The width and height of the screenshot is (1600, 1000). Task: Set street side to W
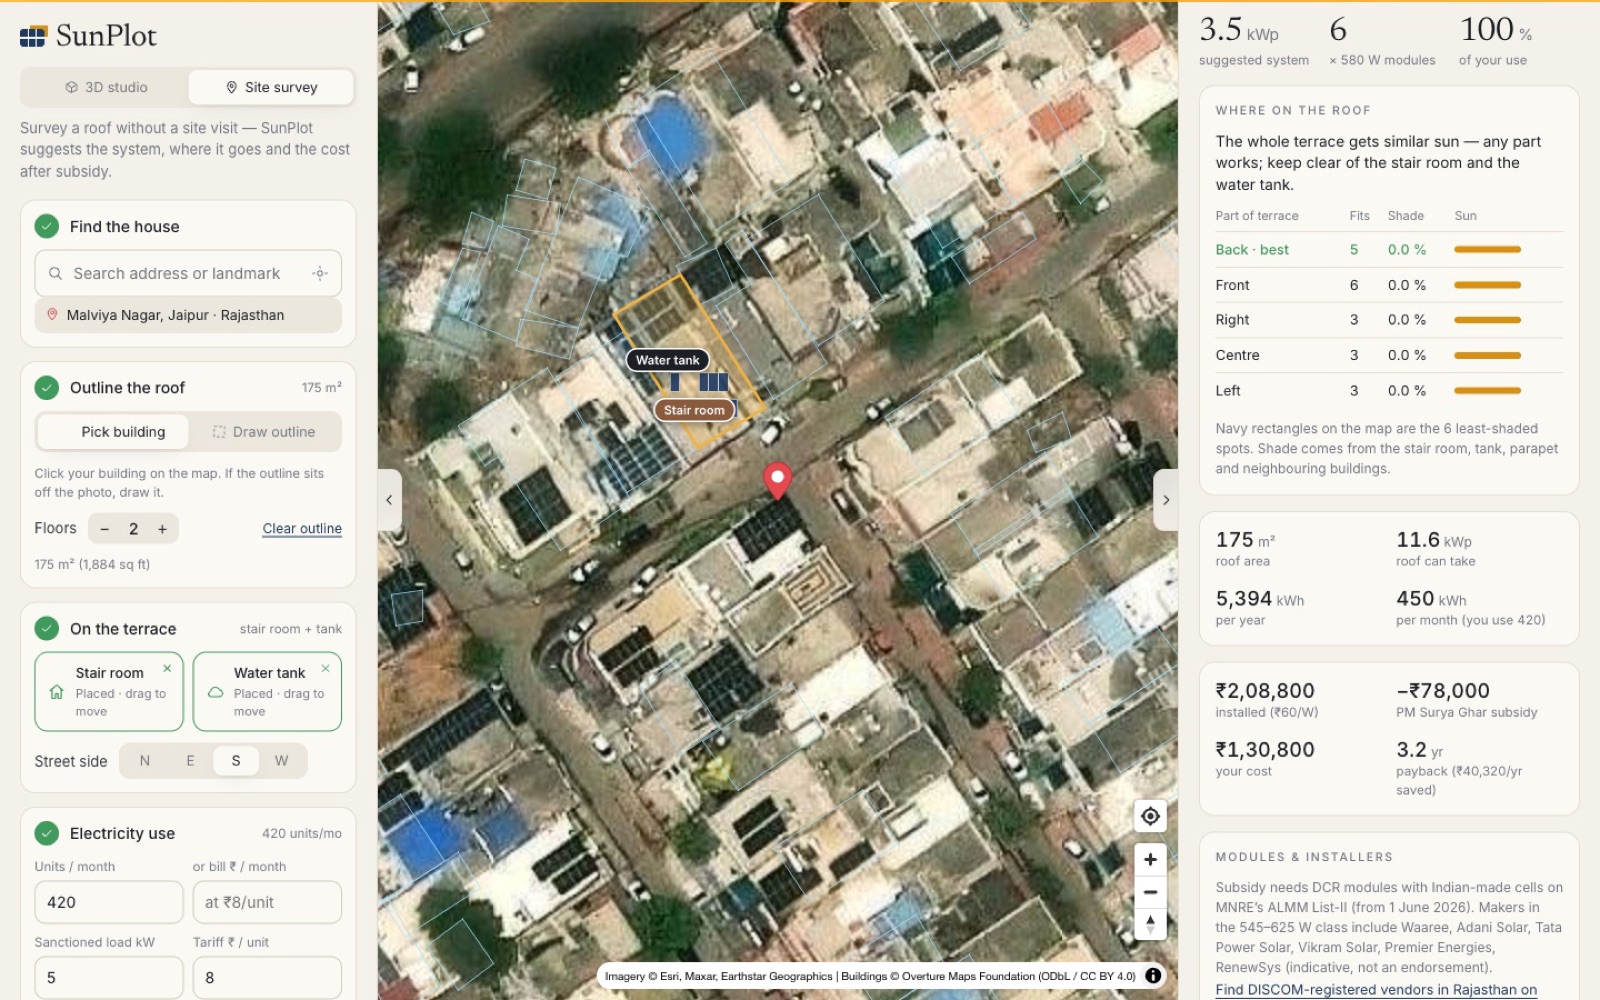pos(282,761)
